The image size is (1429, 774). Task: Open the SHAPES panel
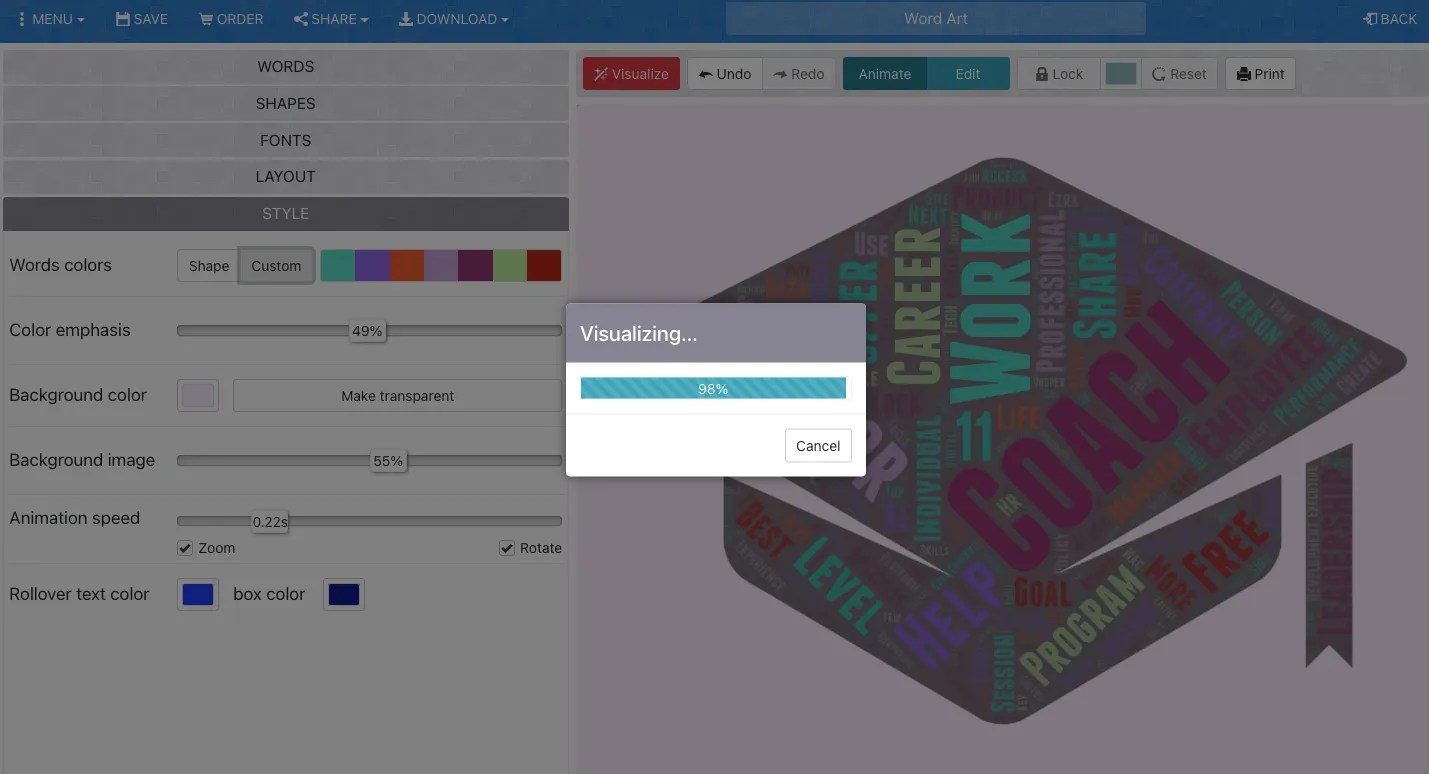click(285, 103)
